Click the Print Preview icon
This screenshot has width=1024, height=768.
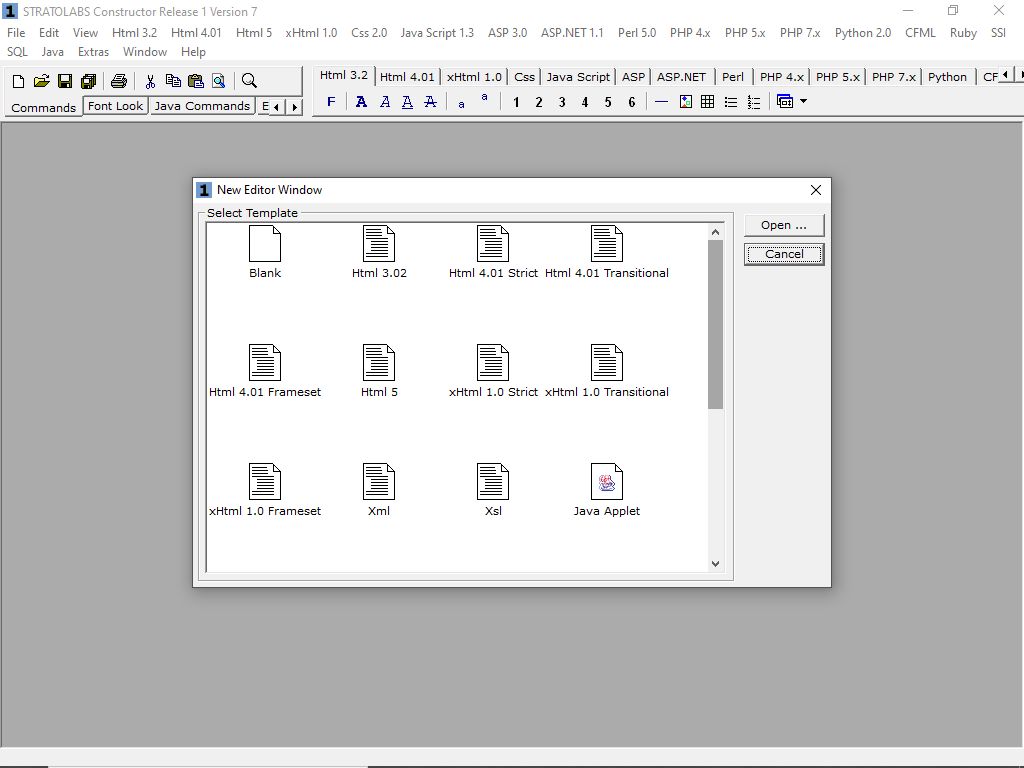click(x=219, y=81)
